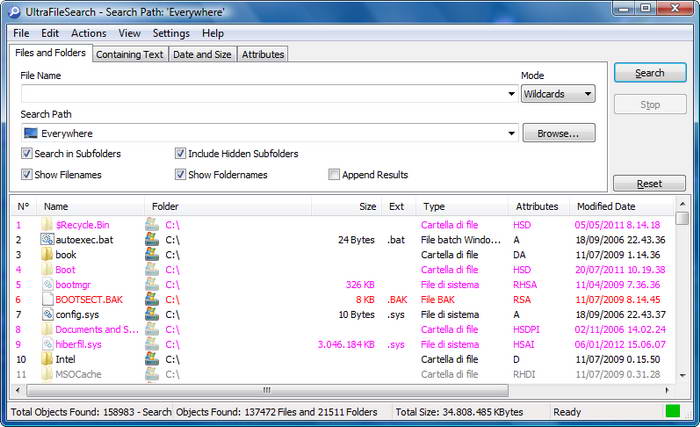Click the bootmgr file icon
Screen dimensions: 700x427
[x=47, y=285]
